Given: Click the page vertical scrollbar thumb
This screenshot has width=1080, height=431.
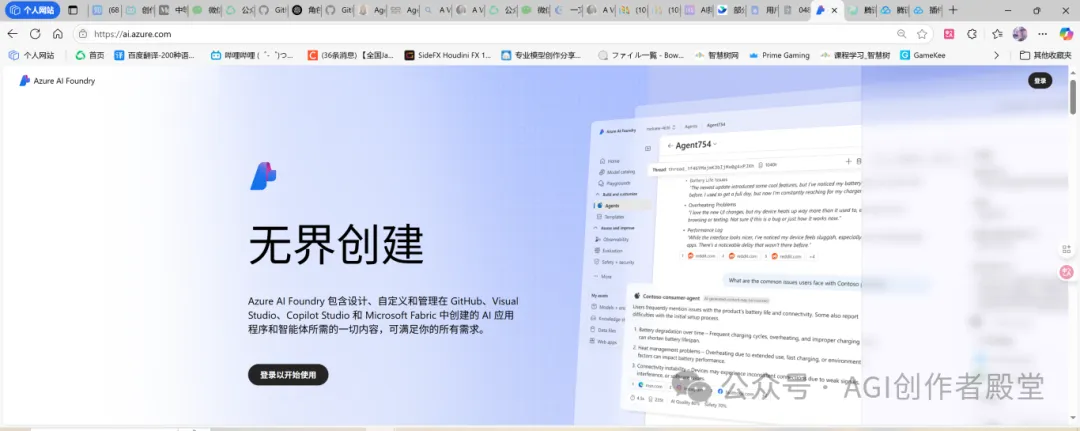Looking at the screenshot, I should (1072, 96).
